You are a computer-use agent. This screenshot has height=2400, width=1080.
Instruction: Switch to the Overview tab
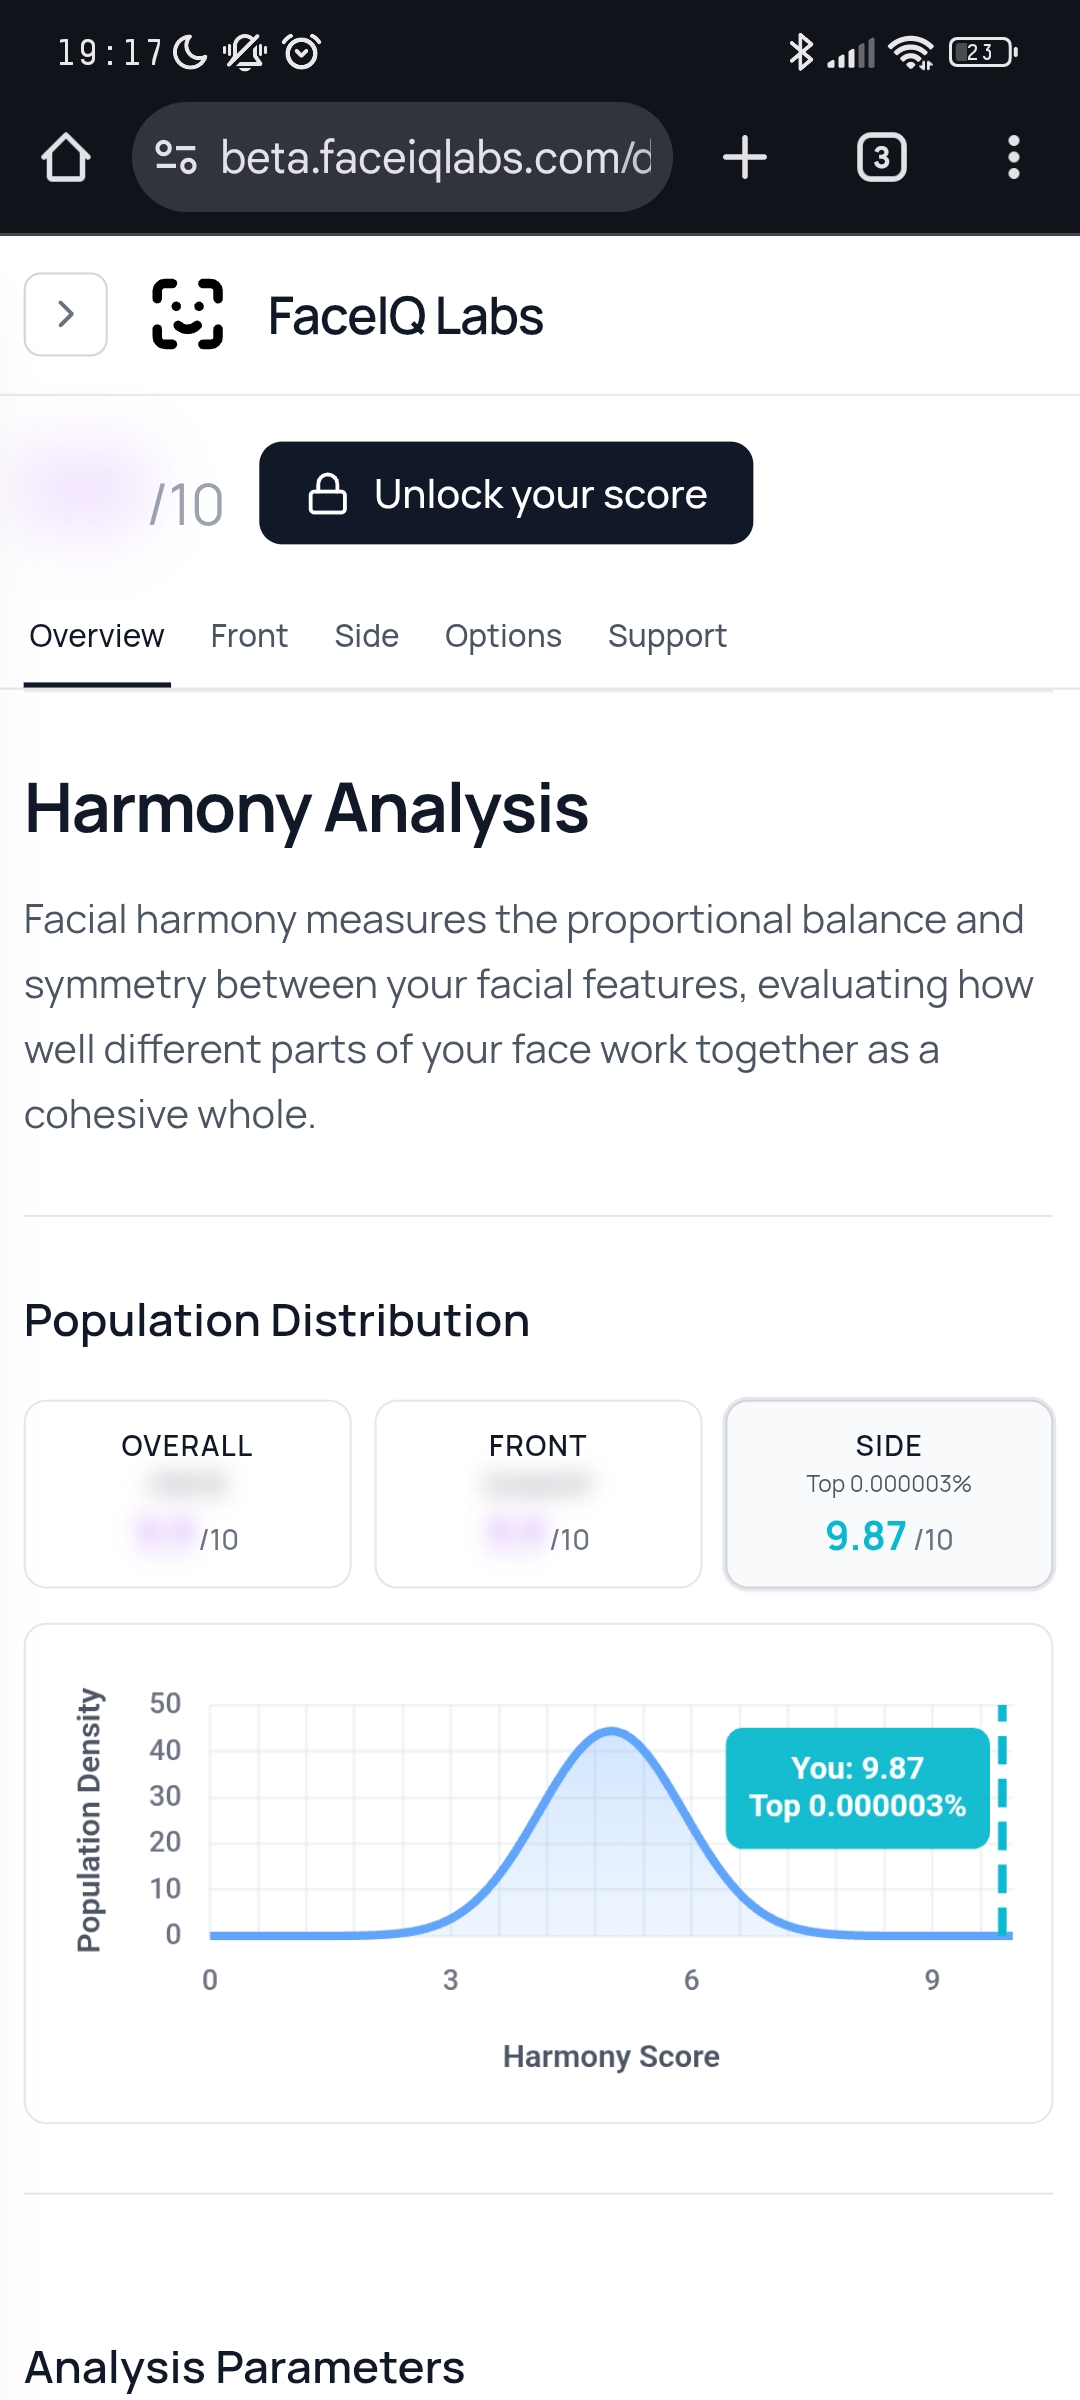click(x=97, y=636)
